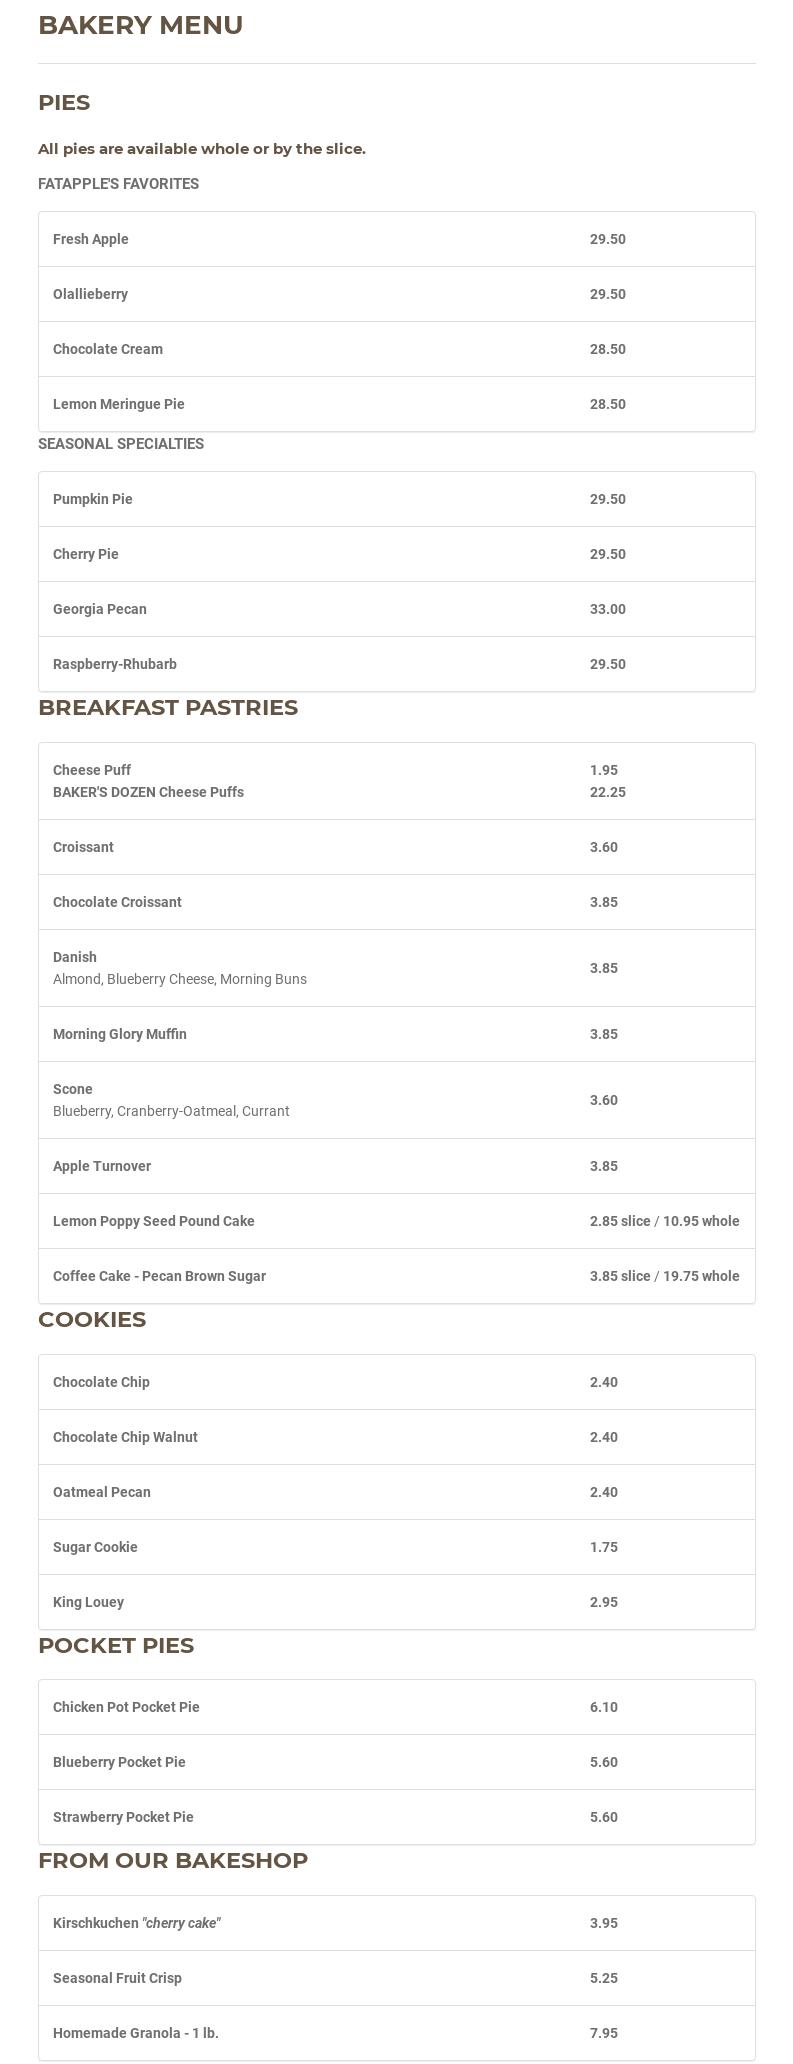Click the BREAKFAST PASTRIES section heading
Screen dimensions: 793x2064
click(168, 708)
